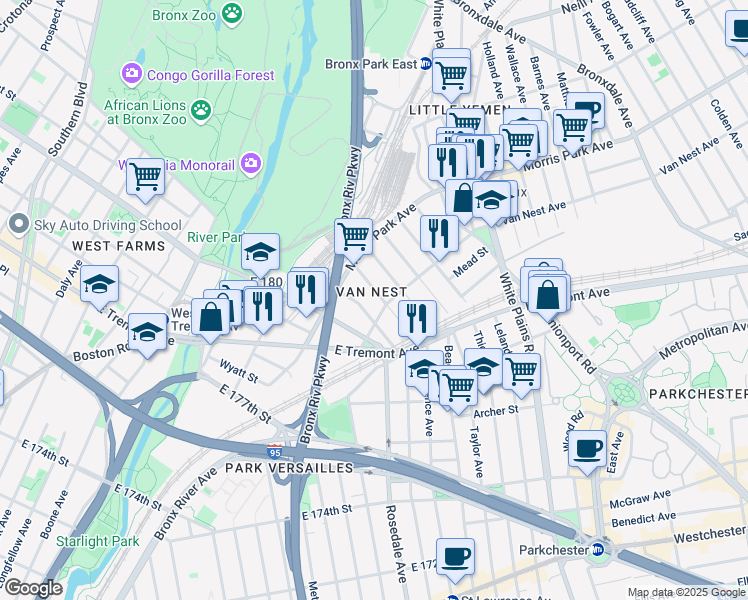Click the restaurant pin above Mead St
The width and height of the screenshot is (748, 600).
tap(439, 237)
